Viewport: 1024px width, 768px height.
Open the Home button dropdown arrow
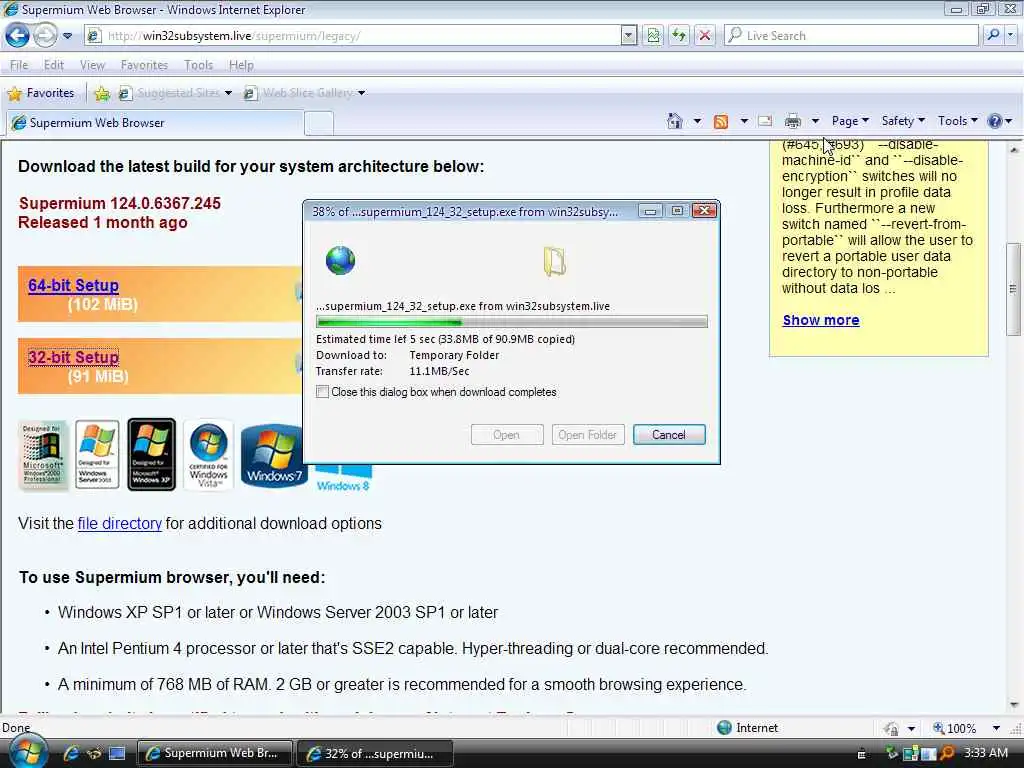click(697, 121)
